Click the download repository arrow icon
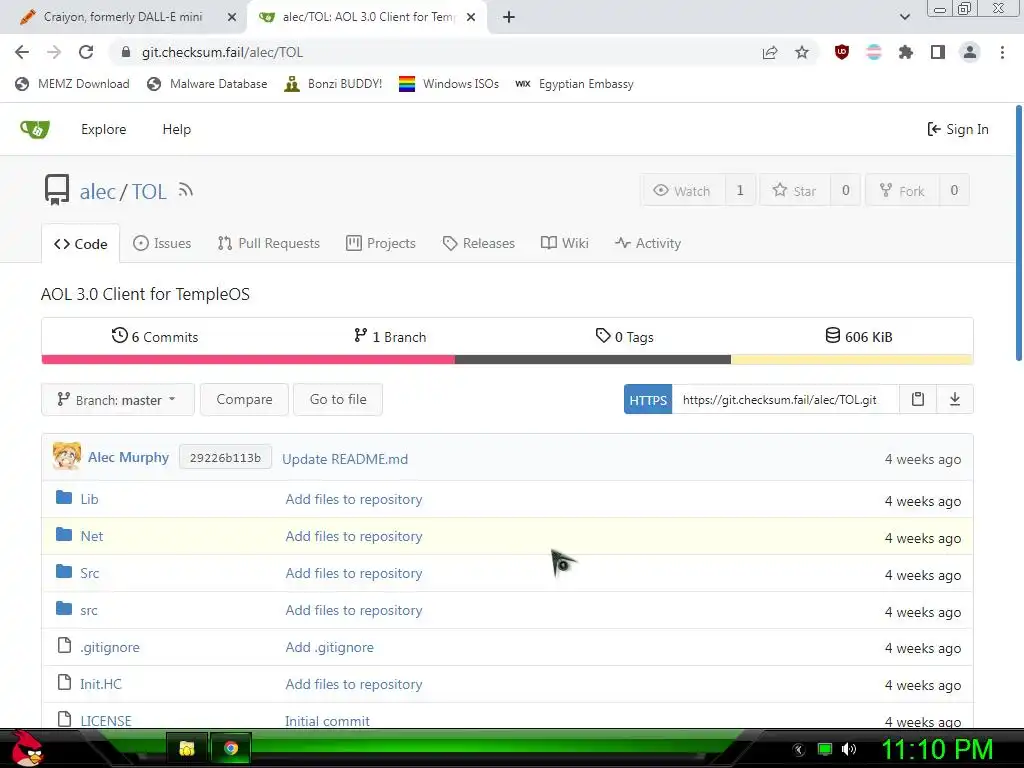The width and height of the screenshot is (1024, 768). 955,399
